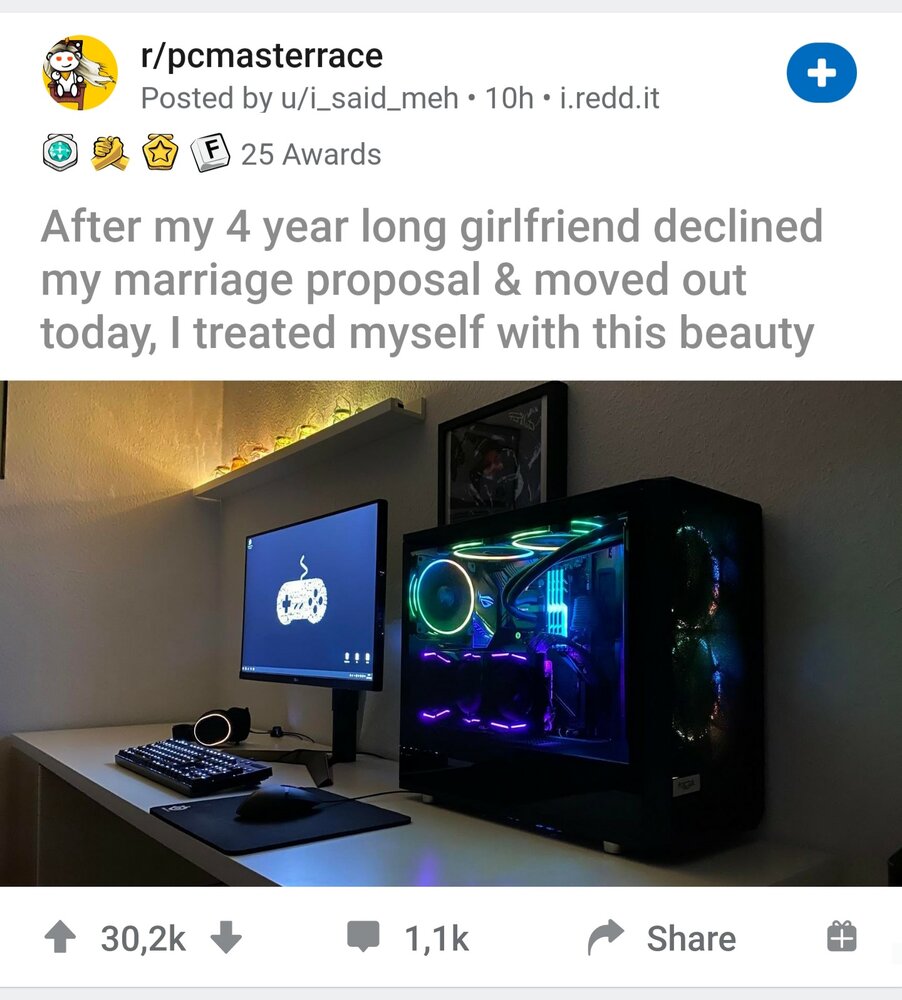This screenshot has height=1000, width=902.
Task: Open the u/i_said_meh user profile
Action: pyautogui.click(x=366, y=98)
